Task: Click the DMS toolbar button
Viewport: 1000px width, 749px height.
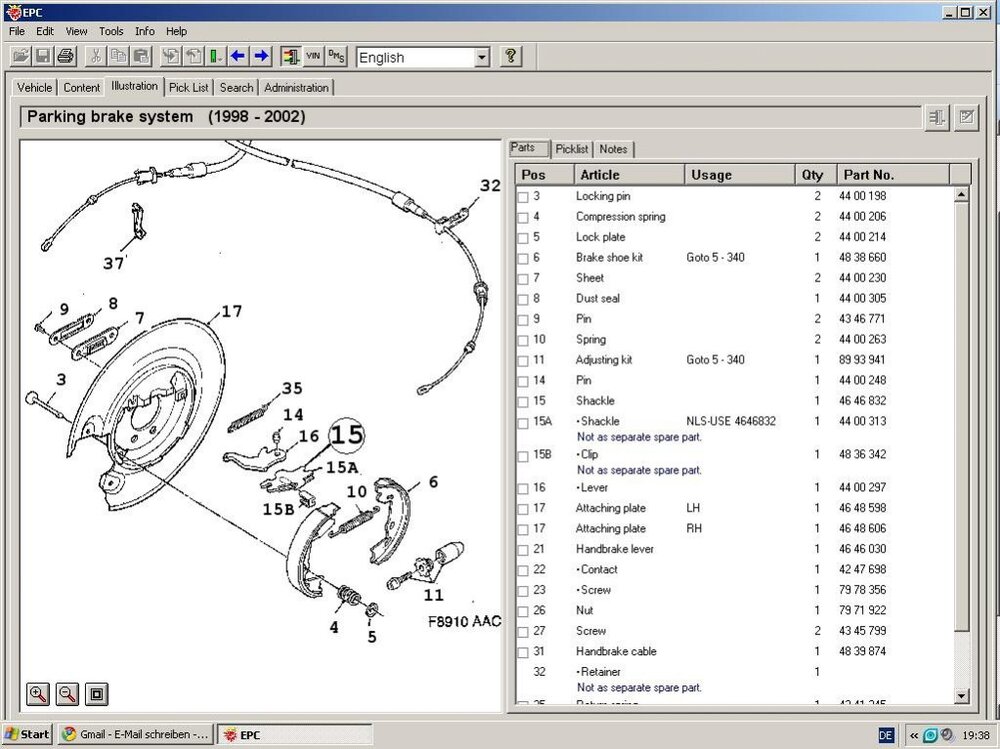Action: coord(335,56)
